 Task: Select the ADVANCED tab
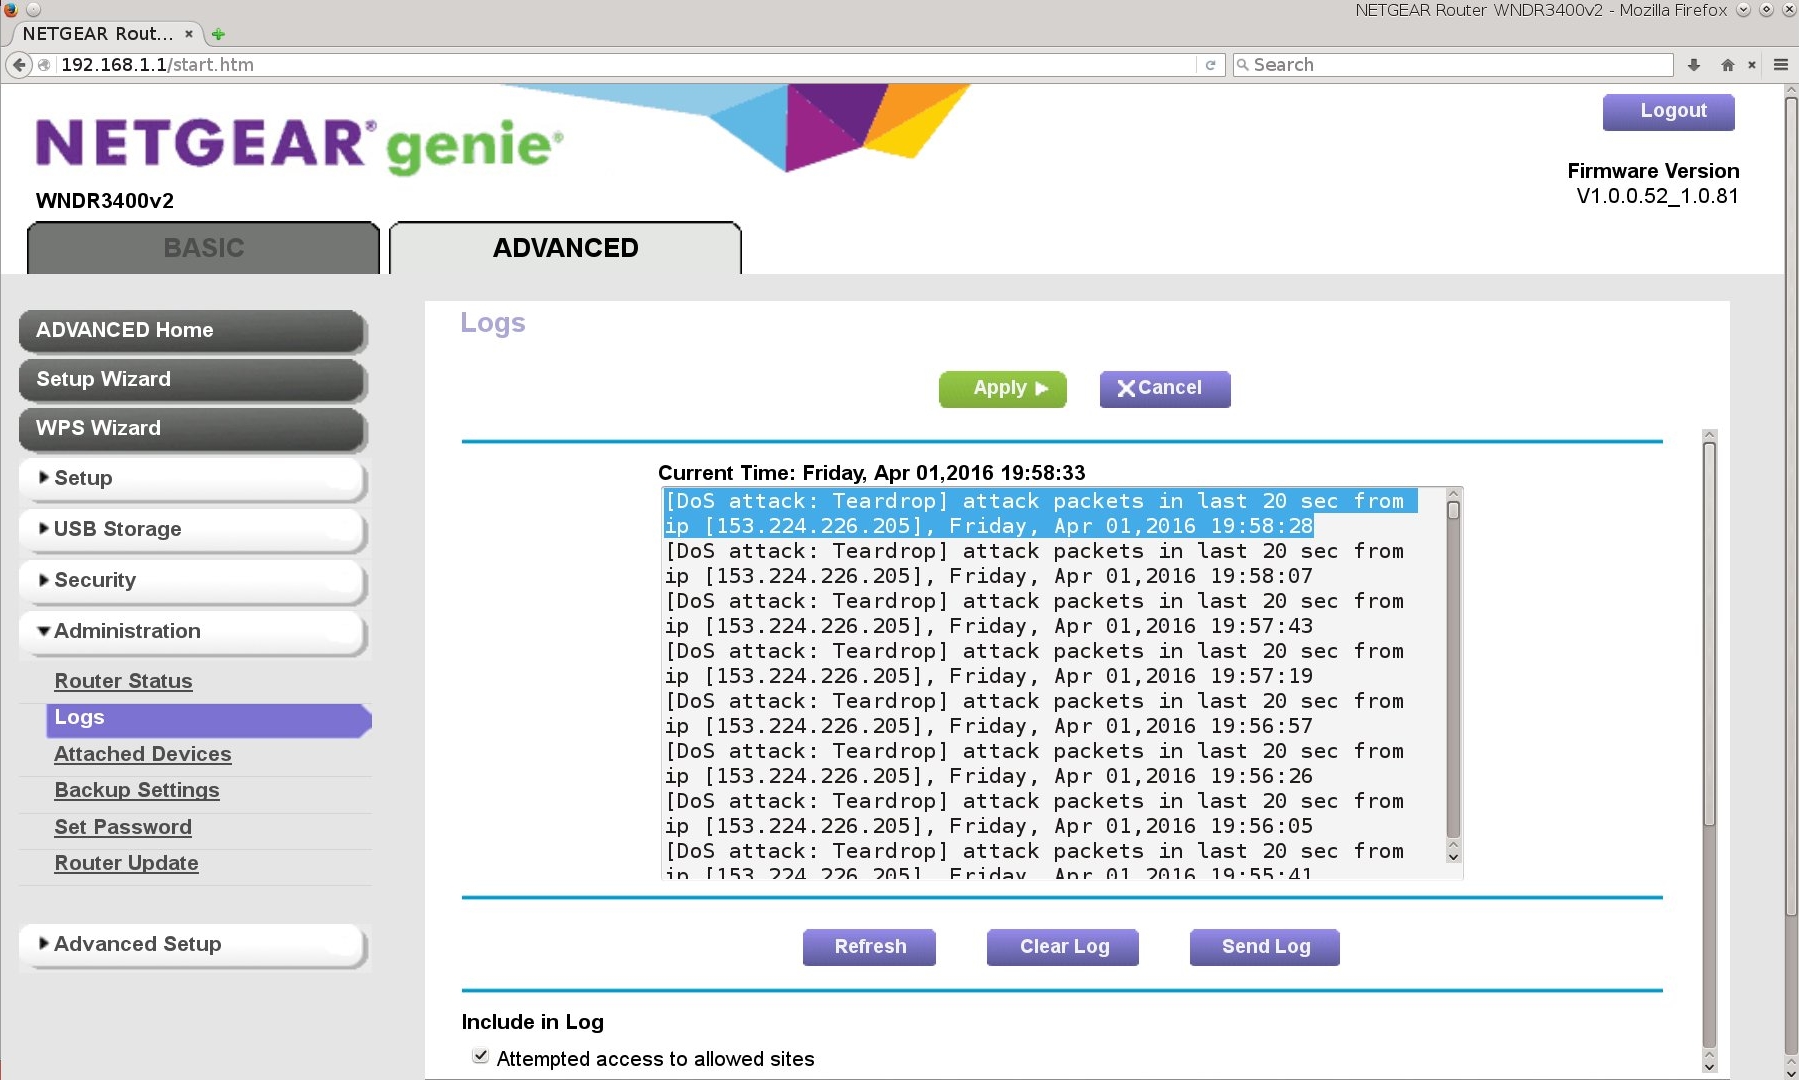point(565,248)
